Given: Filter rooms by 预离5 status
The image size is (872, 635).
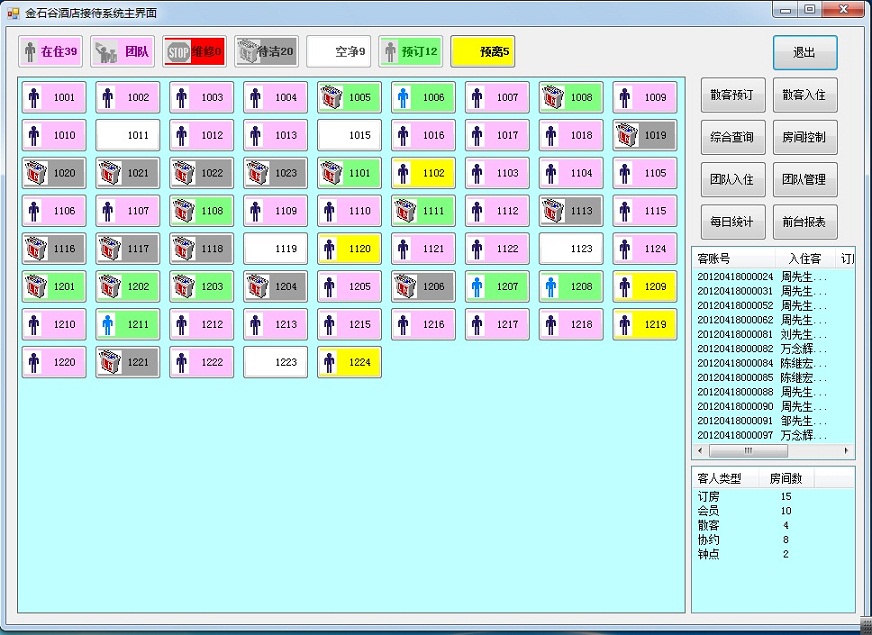Looking at the screenshot, I should click(483, 52).
